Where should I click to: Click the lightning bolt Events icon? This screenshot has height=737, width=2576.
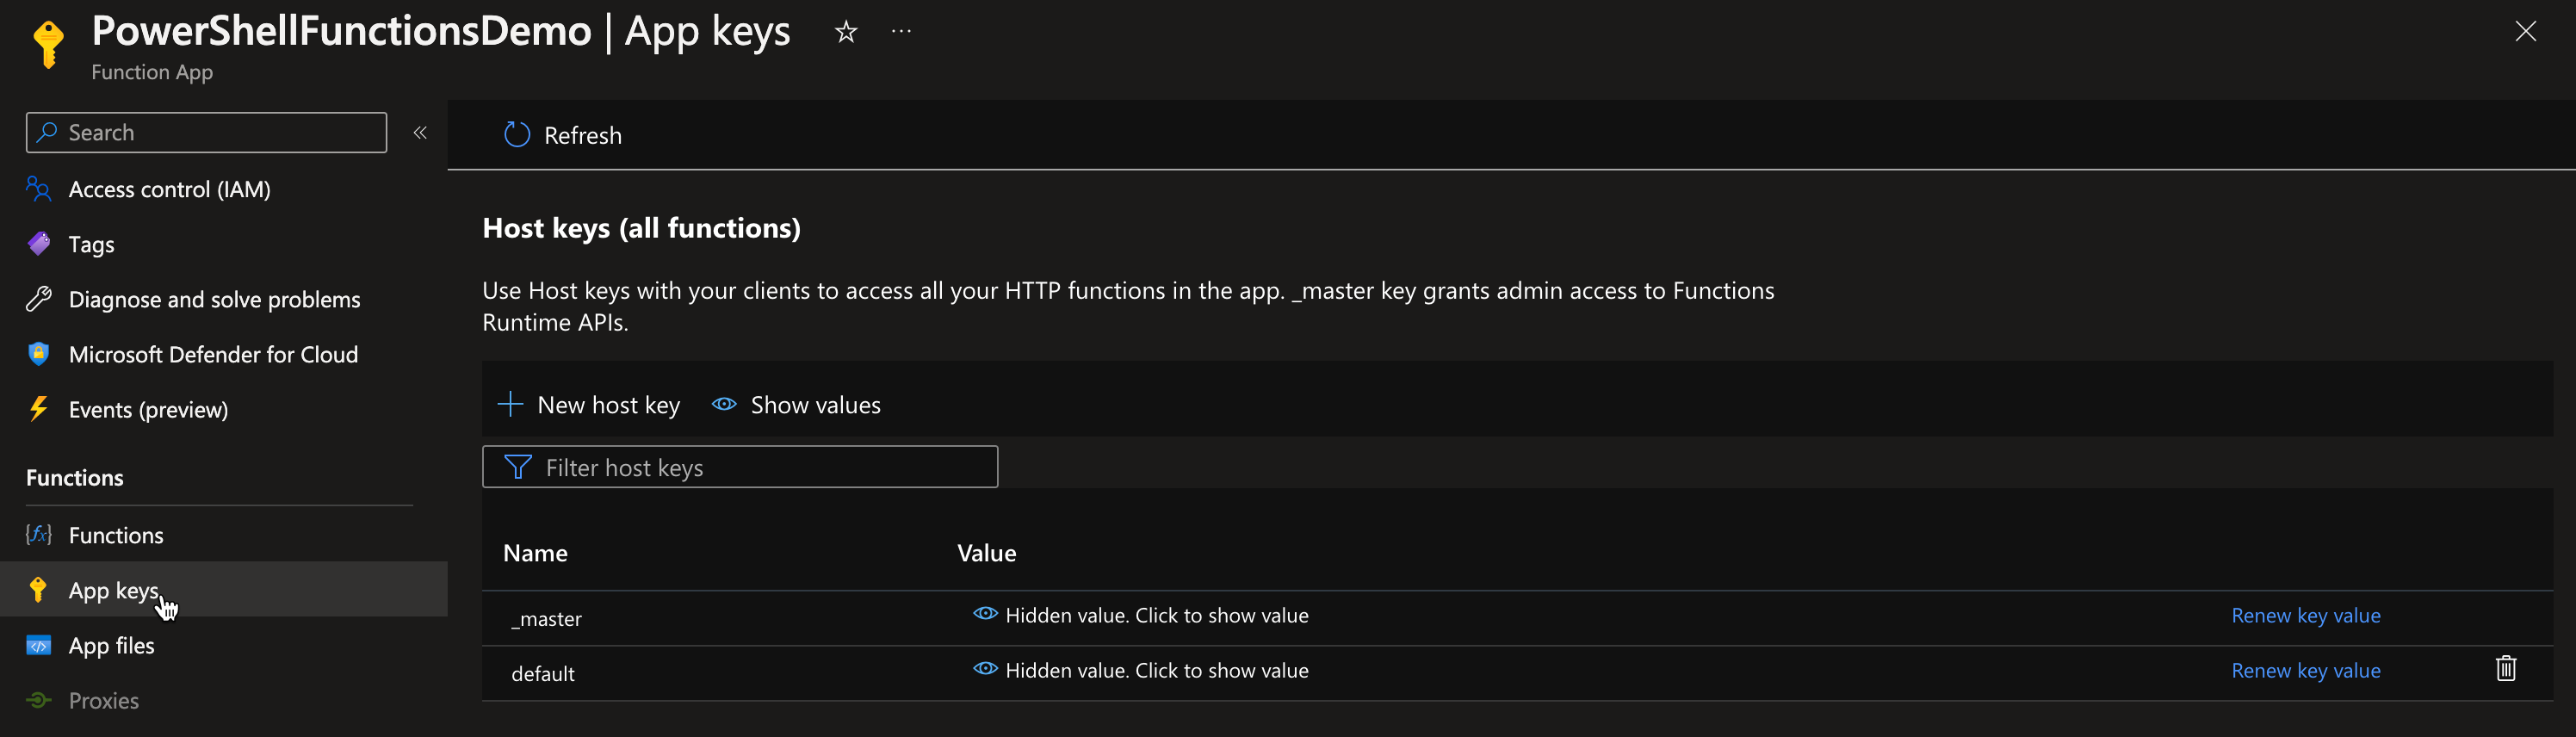click(39, 409)
